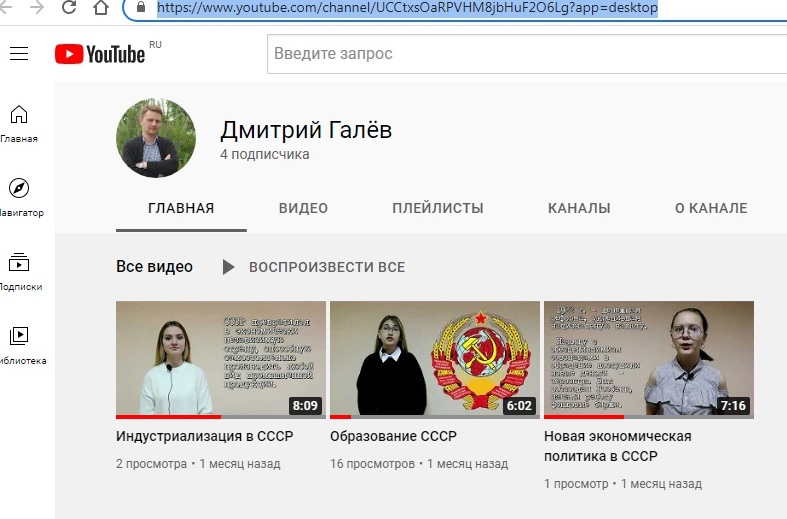The image size is (787, 519).
Task: Click the channel avatar picture
Action: click(x=156, y=139)
